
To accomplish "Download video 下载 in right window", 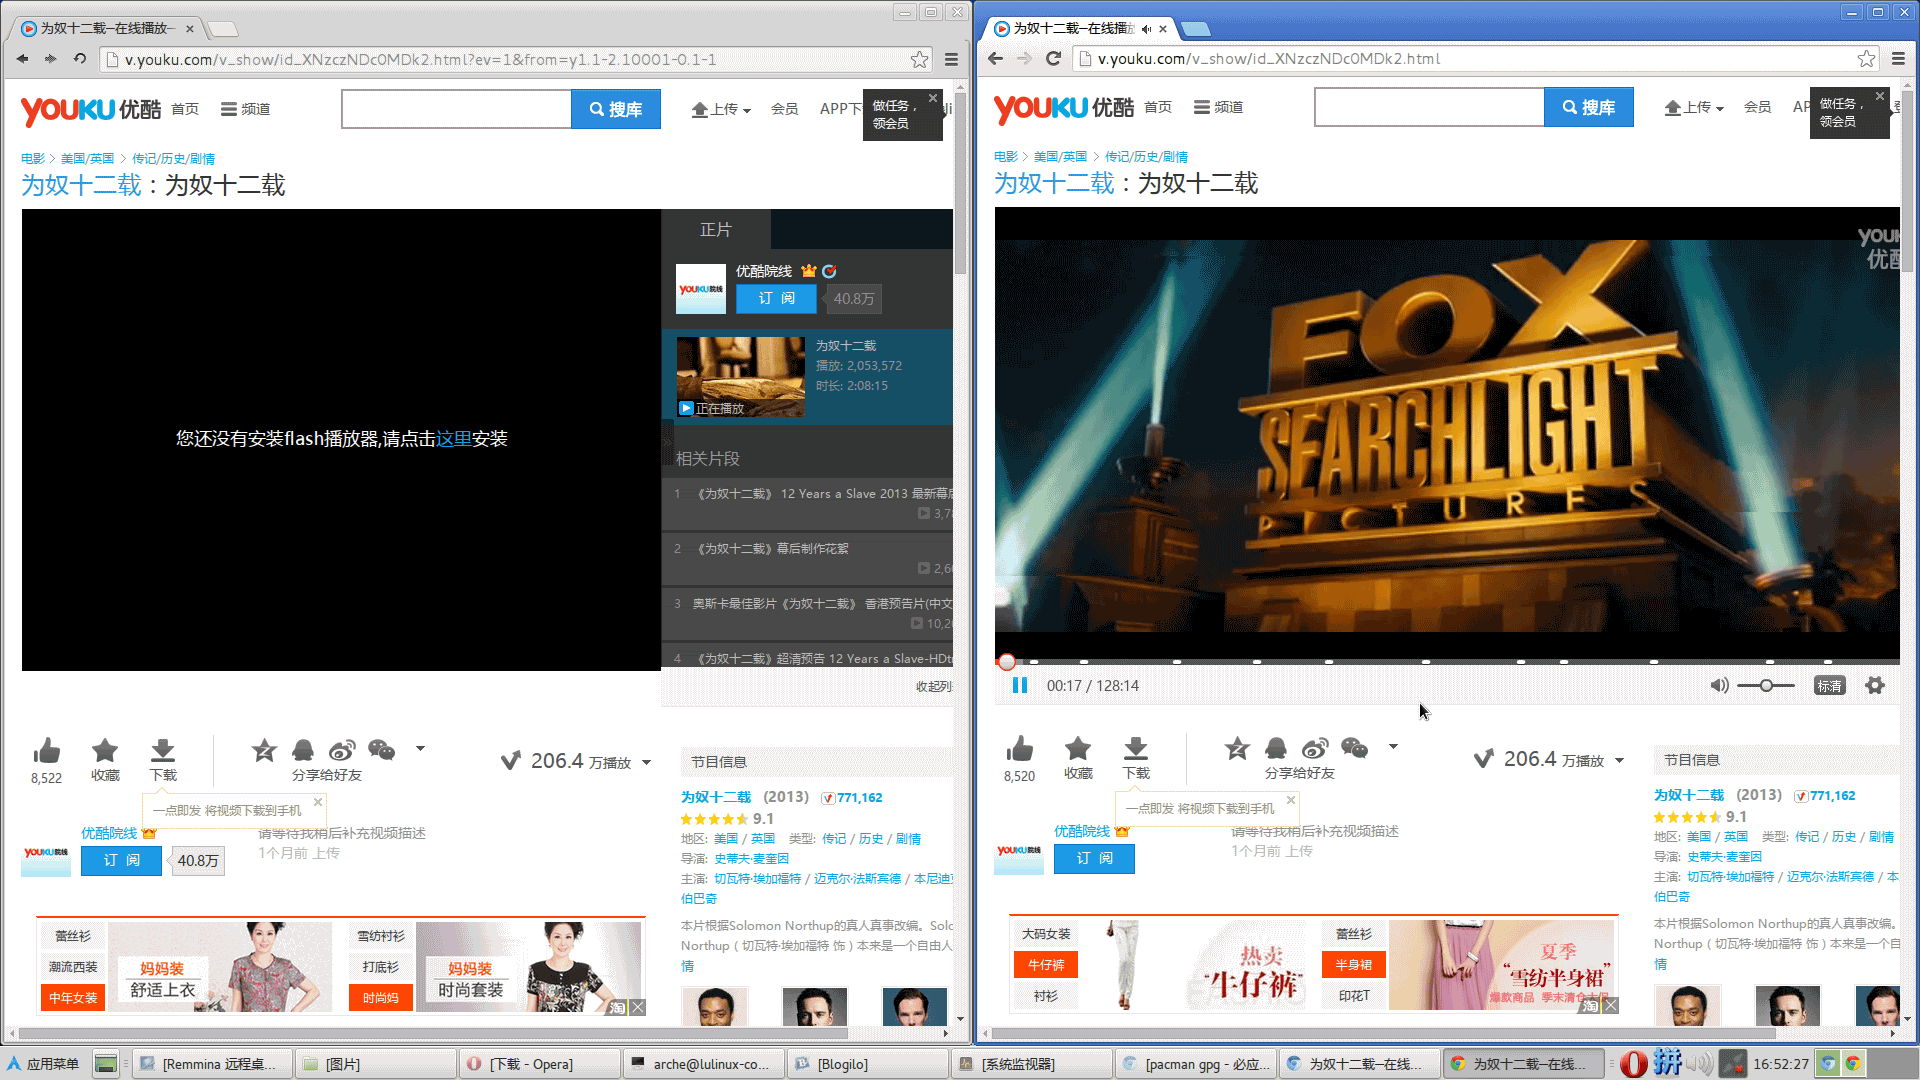I will pyautogui.click(x=1136, y=757).
